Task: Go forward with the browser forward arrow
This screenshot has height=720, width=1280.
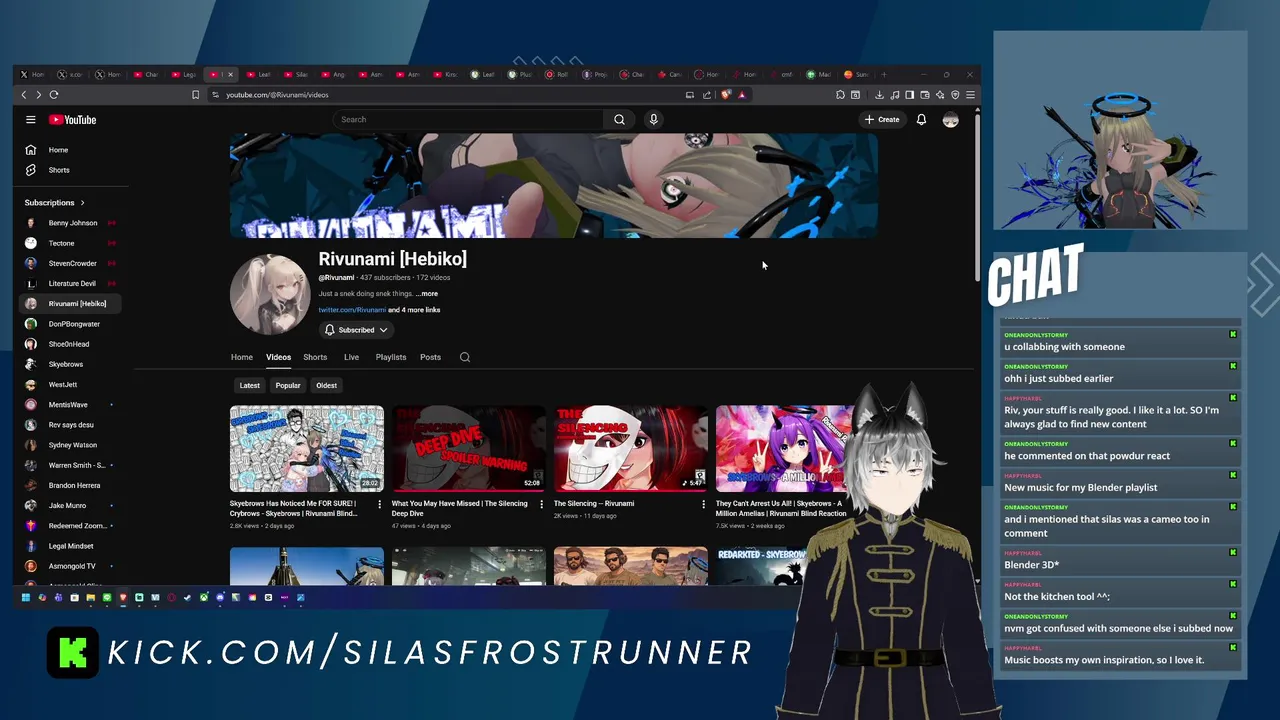Action: [38, 95]
